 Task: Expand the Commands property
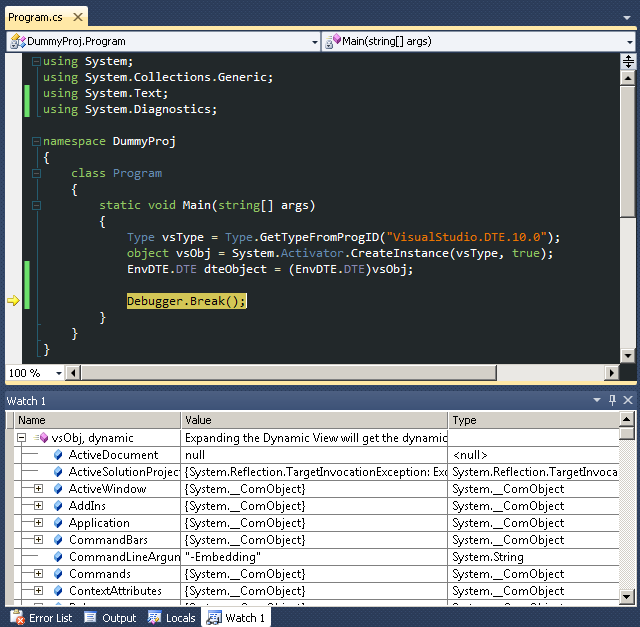click(38, 574)
